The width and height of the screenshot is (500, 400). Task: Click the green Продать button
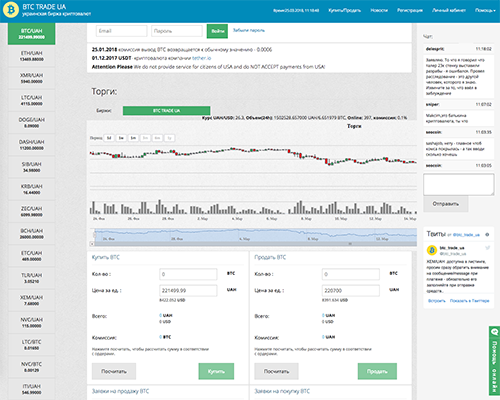point(377,371)
